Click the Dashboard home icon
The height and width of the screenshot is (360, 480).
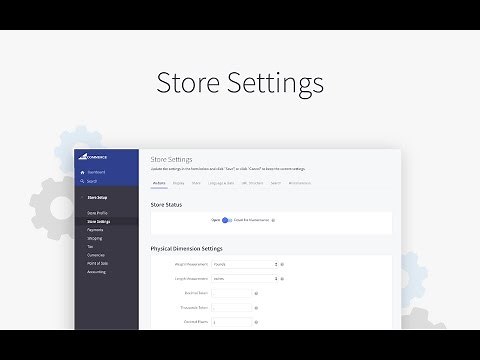point(82,172)
